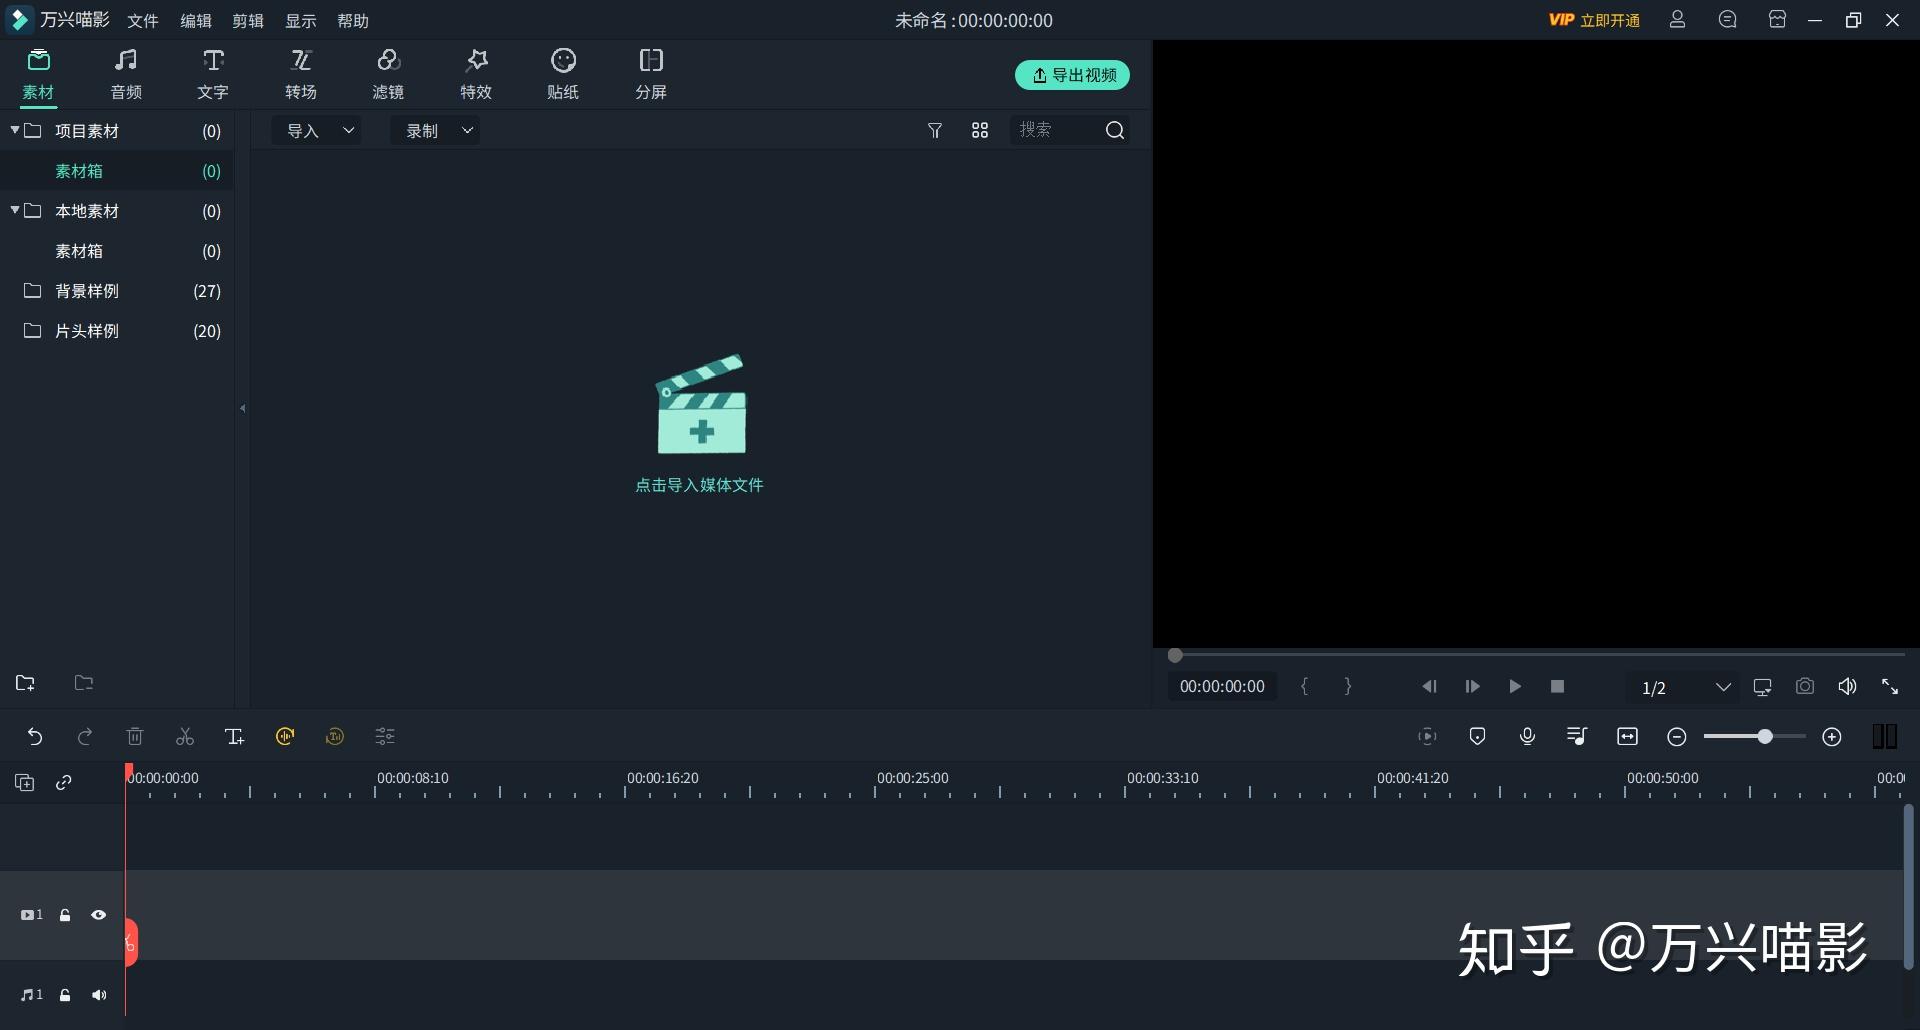1920x1030 pixels.
Task: Take a snapshot with camera icon
Action: pos(1805,687)
